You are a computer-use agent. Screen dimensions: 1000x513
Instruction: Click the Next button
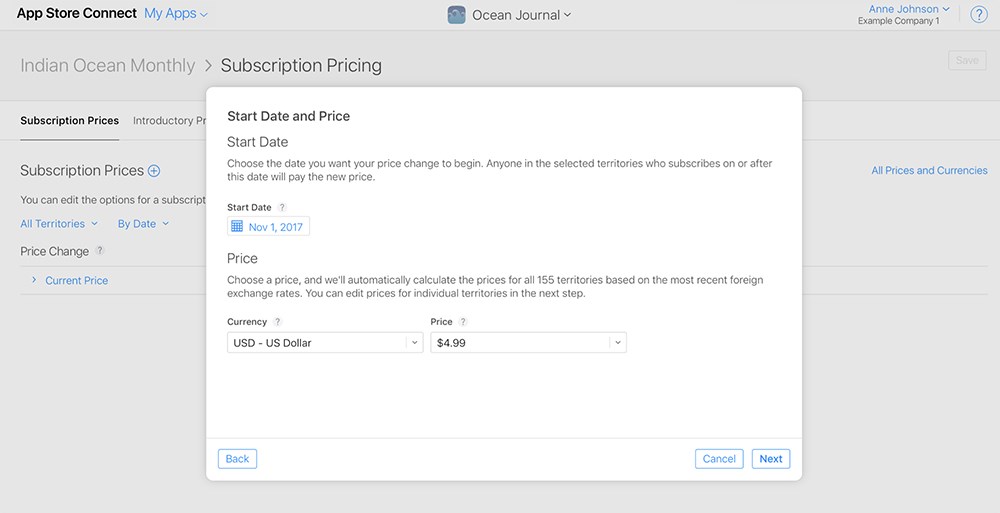coord(770,459)
